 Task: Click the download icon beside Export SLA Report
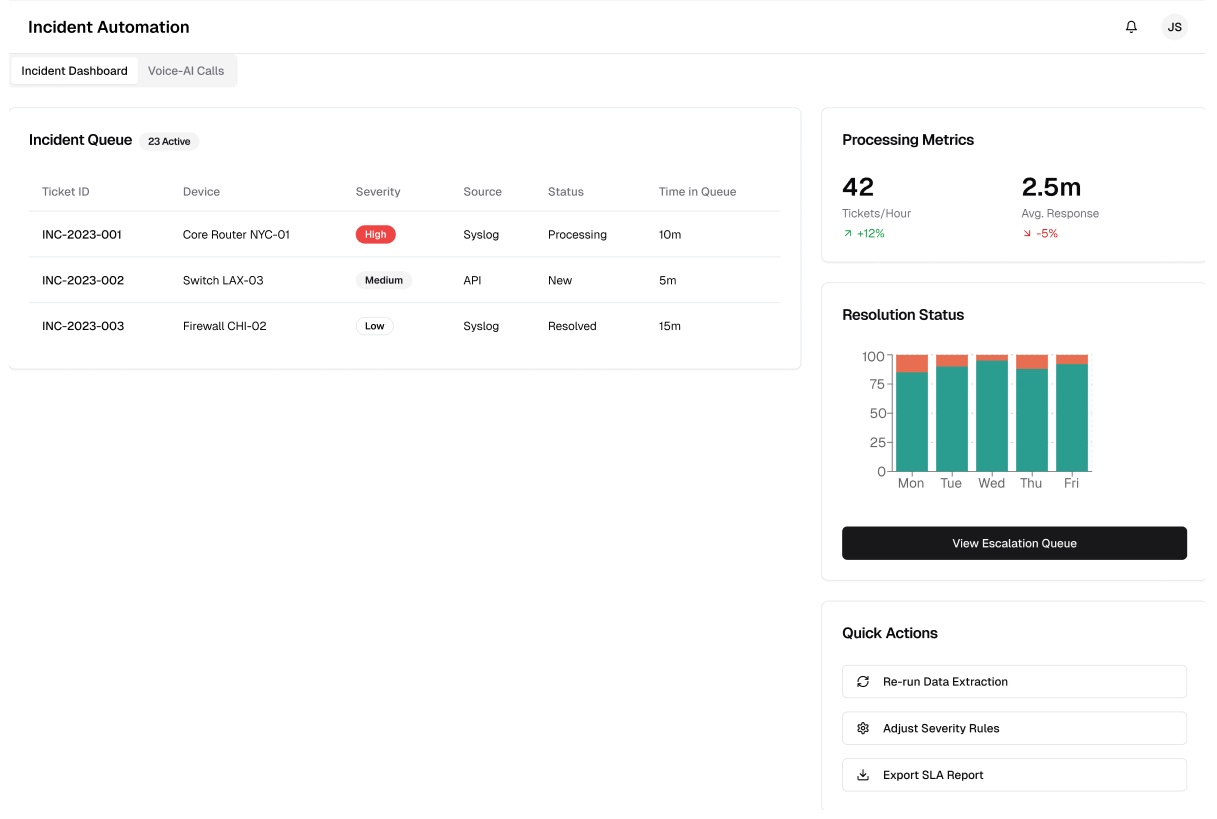pyautogui.click(x=863, y=775)
